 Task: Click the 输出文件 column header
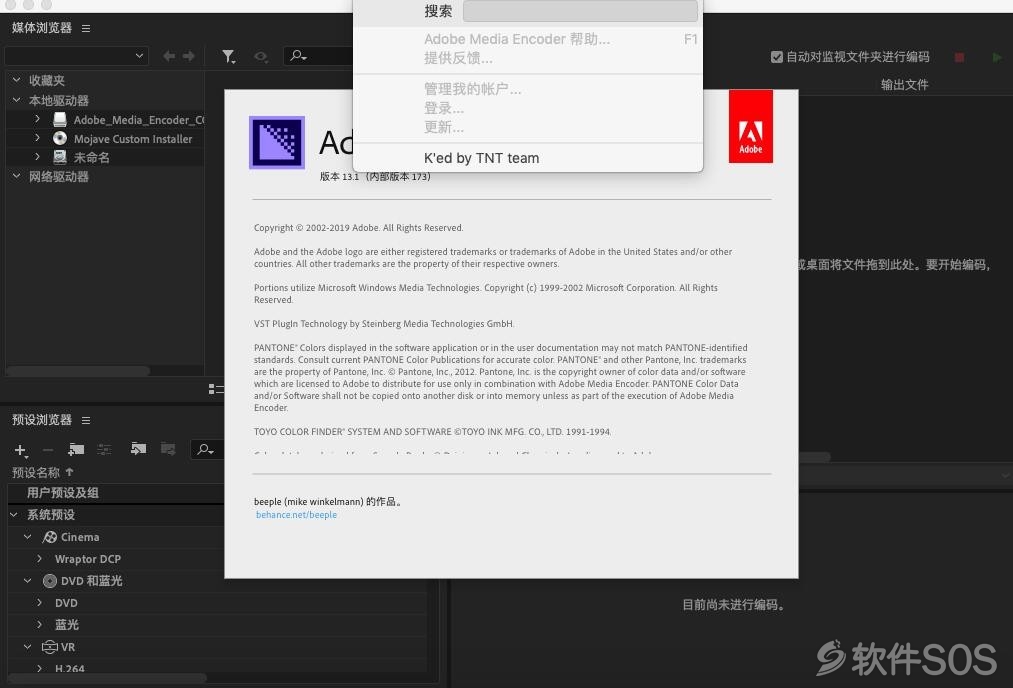(x=904, y=85)
